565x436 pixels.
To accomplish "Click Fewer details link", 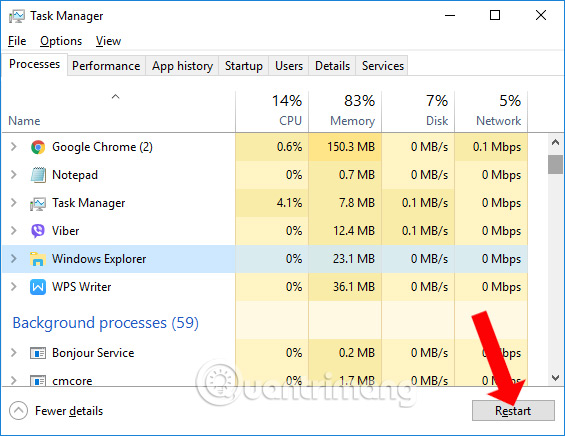I will pyautogui.click(x=69, y=411).
